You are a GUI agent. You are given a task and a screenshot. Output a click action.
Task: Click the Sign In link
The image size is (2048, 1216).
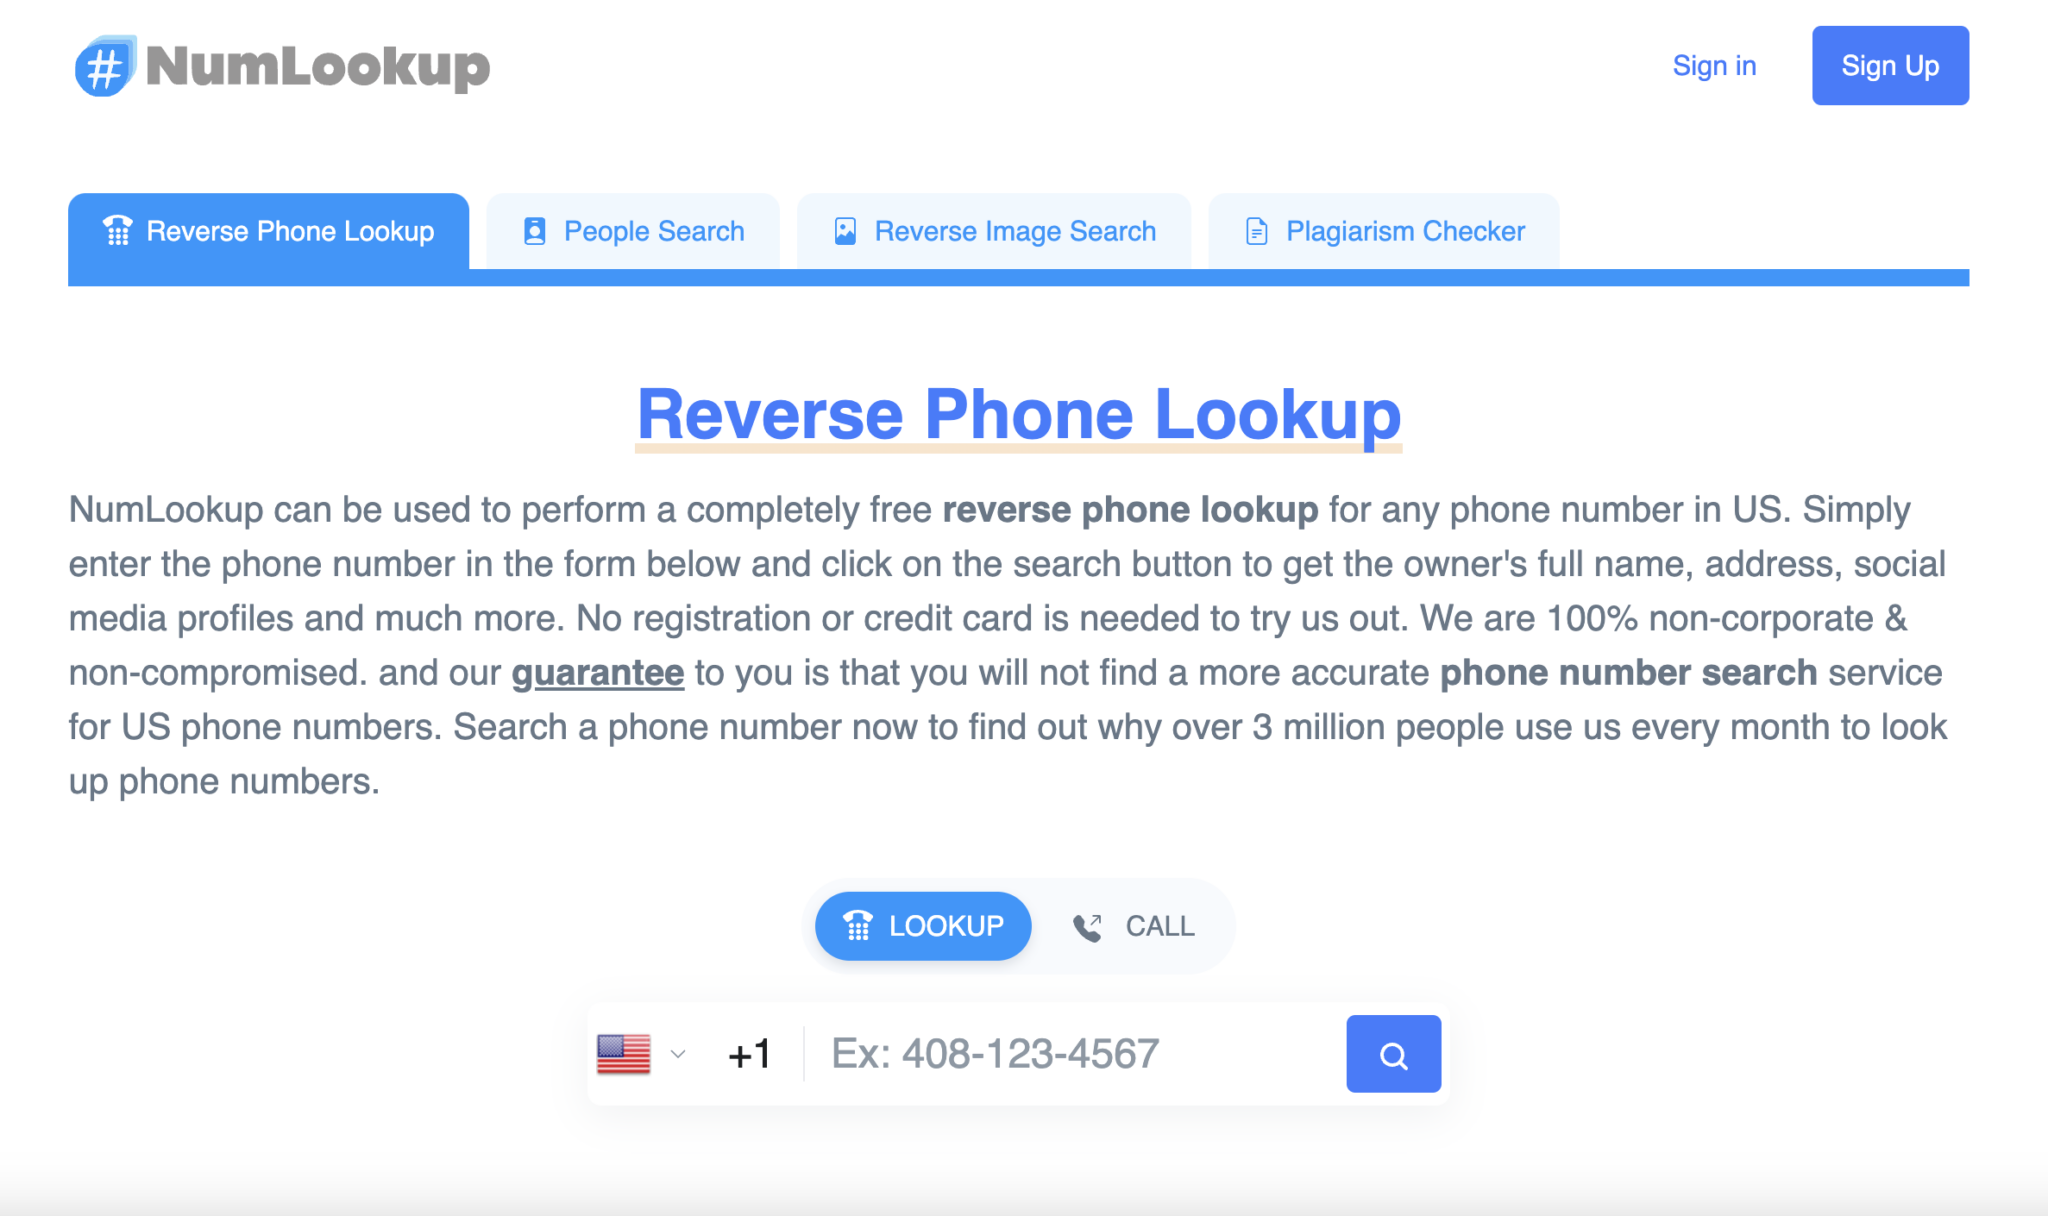[x=1712, y=64]
